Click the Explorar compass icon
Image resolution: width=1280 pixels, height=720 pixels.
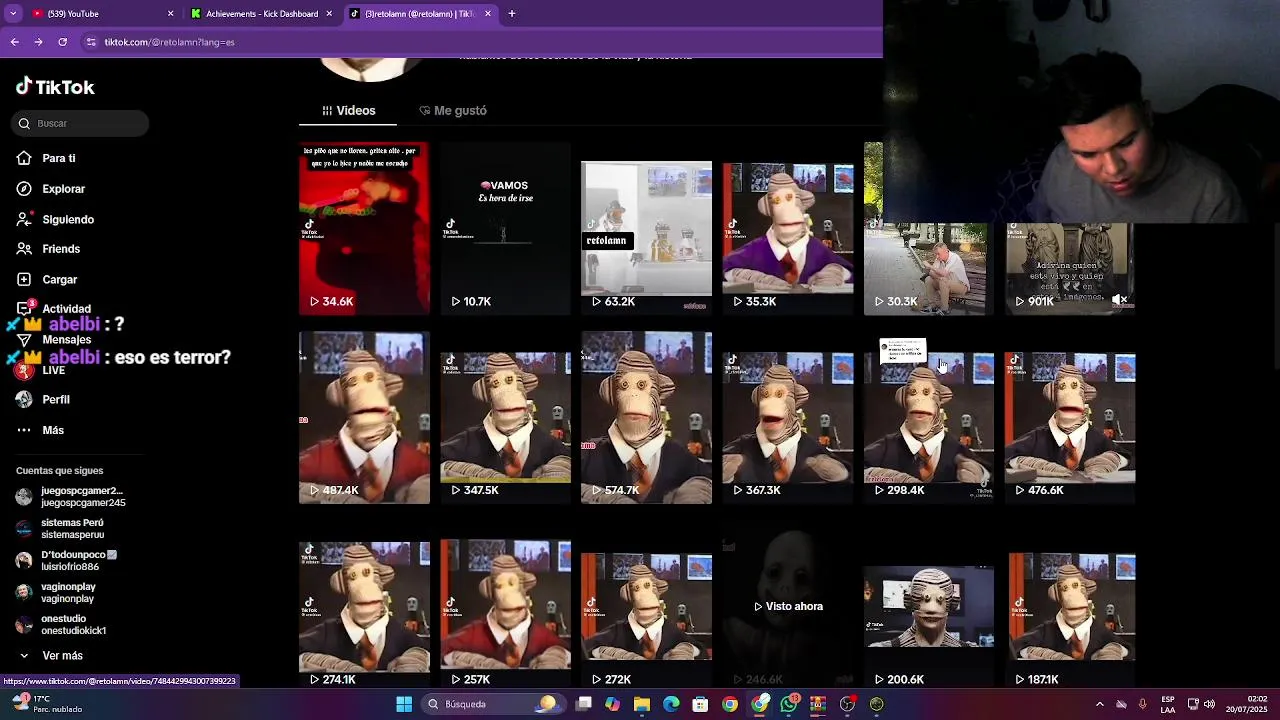coord(24,189)
